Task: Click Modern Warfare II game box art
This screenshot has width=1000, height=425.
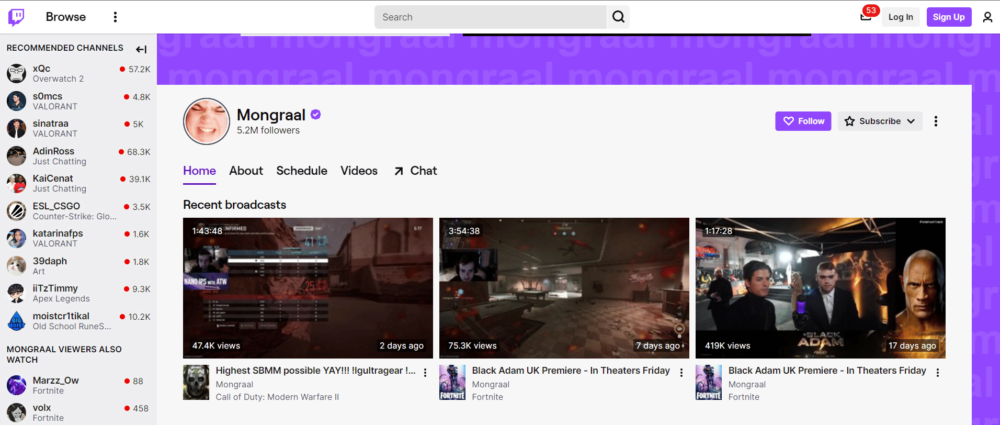Action: click(x=196, y=382)
